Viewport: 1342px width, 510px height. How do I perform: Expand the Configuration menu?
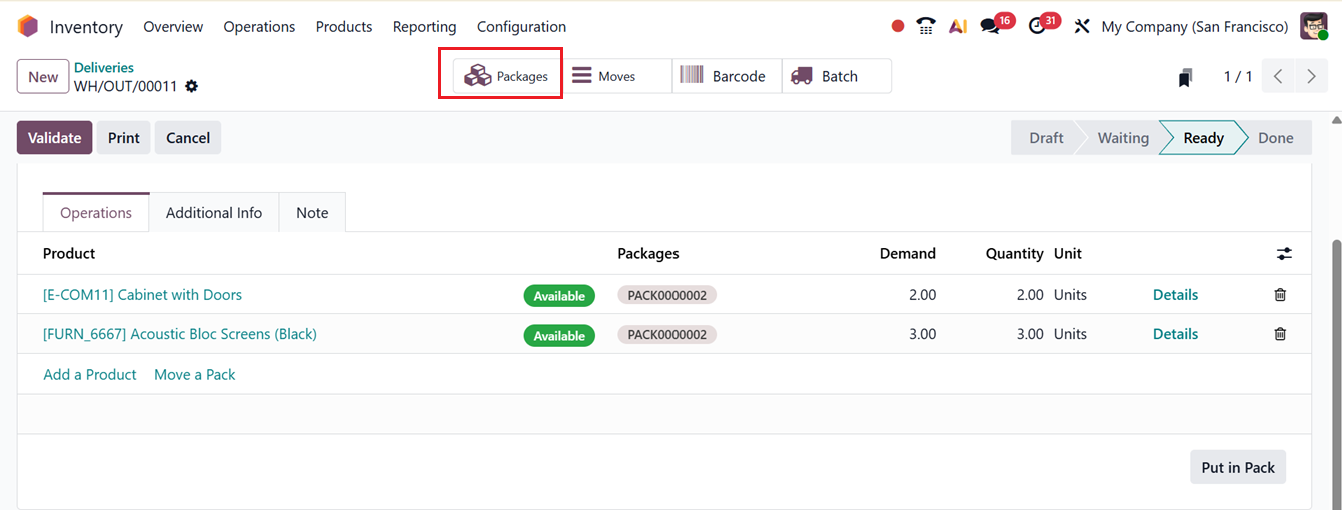(x=521, y=27)
